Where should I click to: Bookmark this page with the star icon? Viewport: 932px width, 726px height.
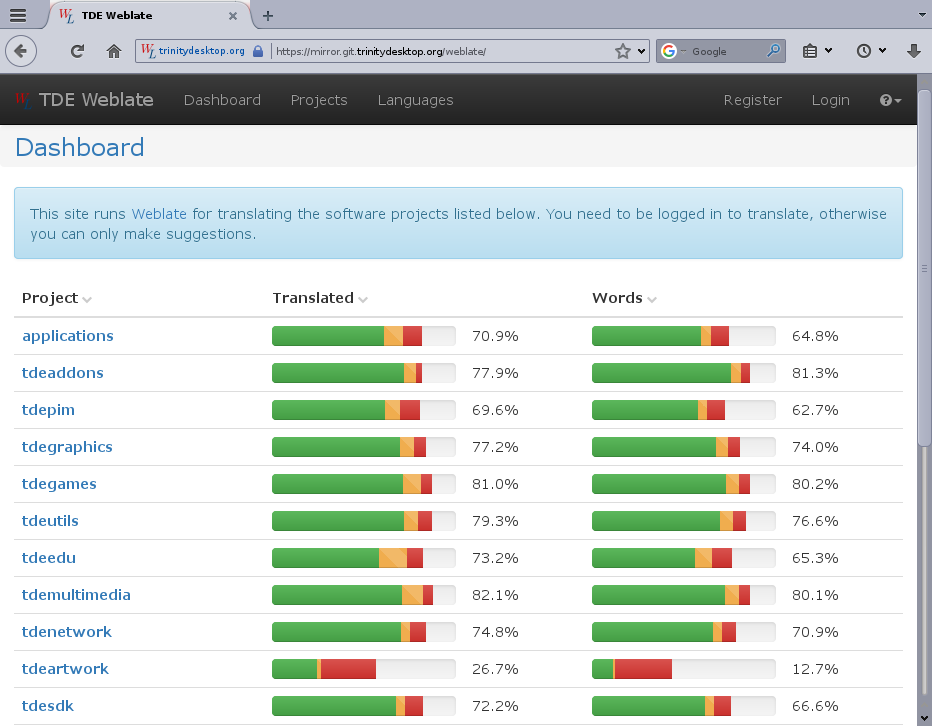coord(622,51)
